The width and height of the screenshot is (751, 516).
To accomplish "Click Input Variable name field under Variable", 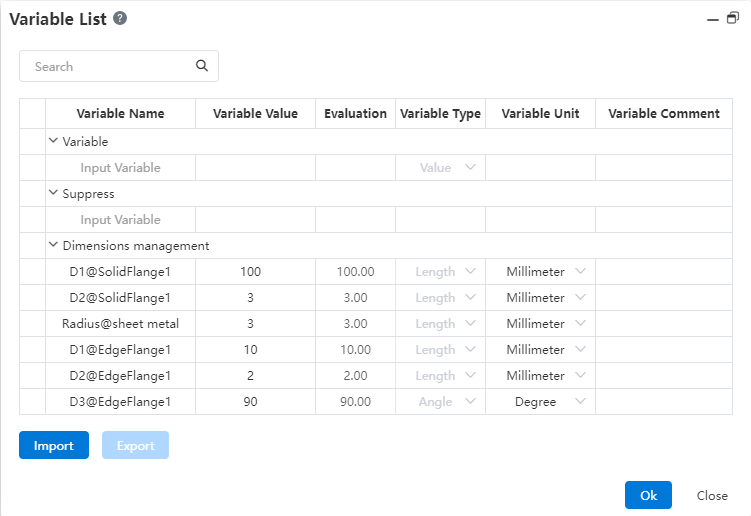I will pos(120,168).
